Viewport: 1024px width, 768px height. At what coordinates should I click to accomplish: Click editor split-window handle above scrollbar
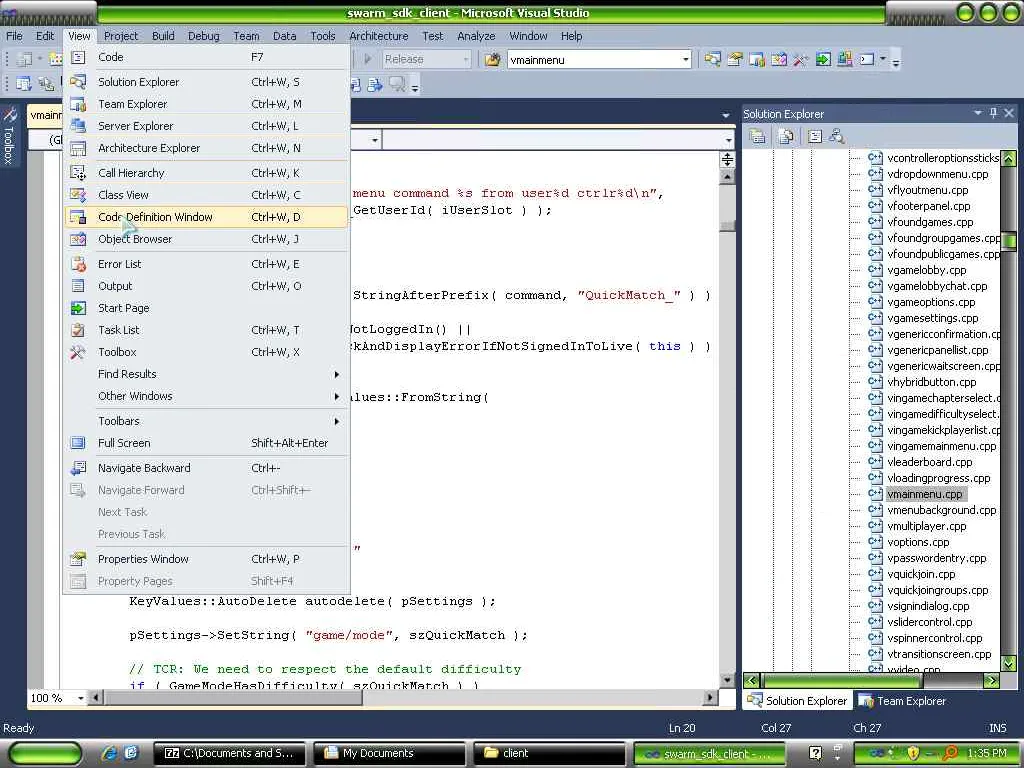coord(727,159)
